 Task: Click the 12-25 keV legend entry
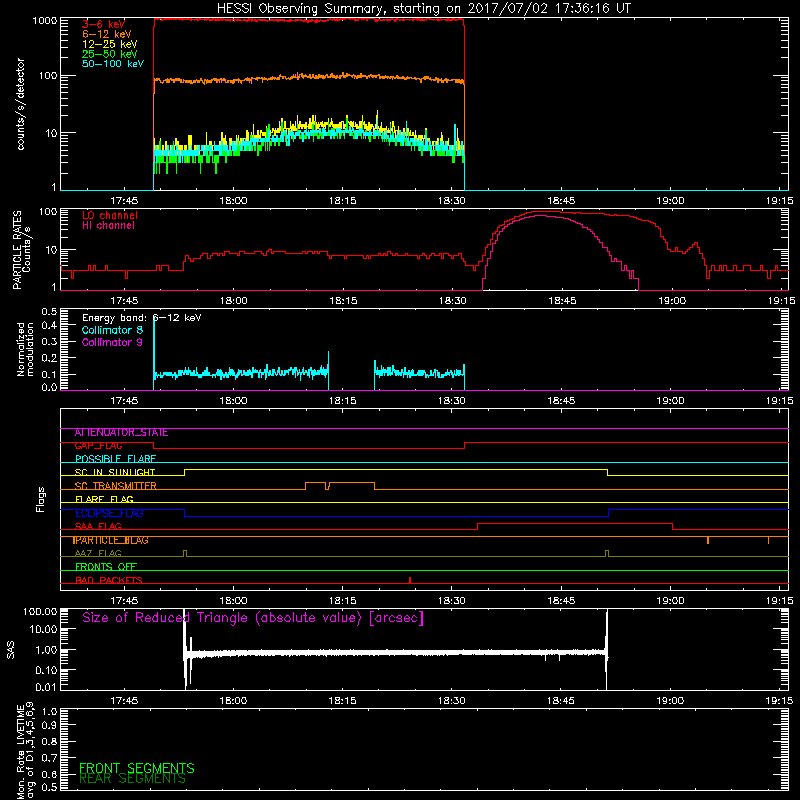point(110,44)
